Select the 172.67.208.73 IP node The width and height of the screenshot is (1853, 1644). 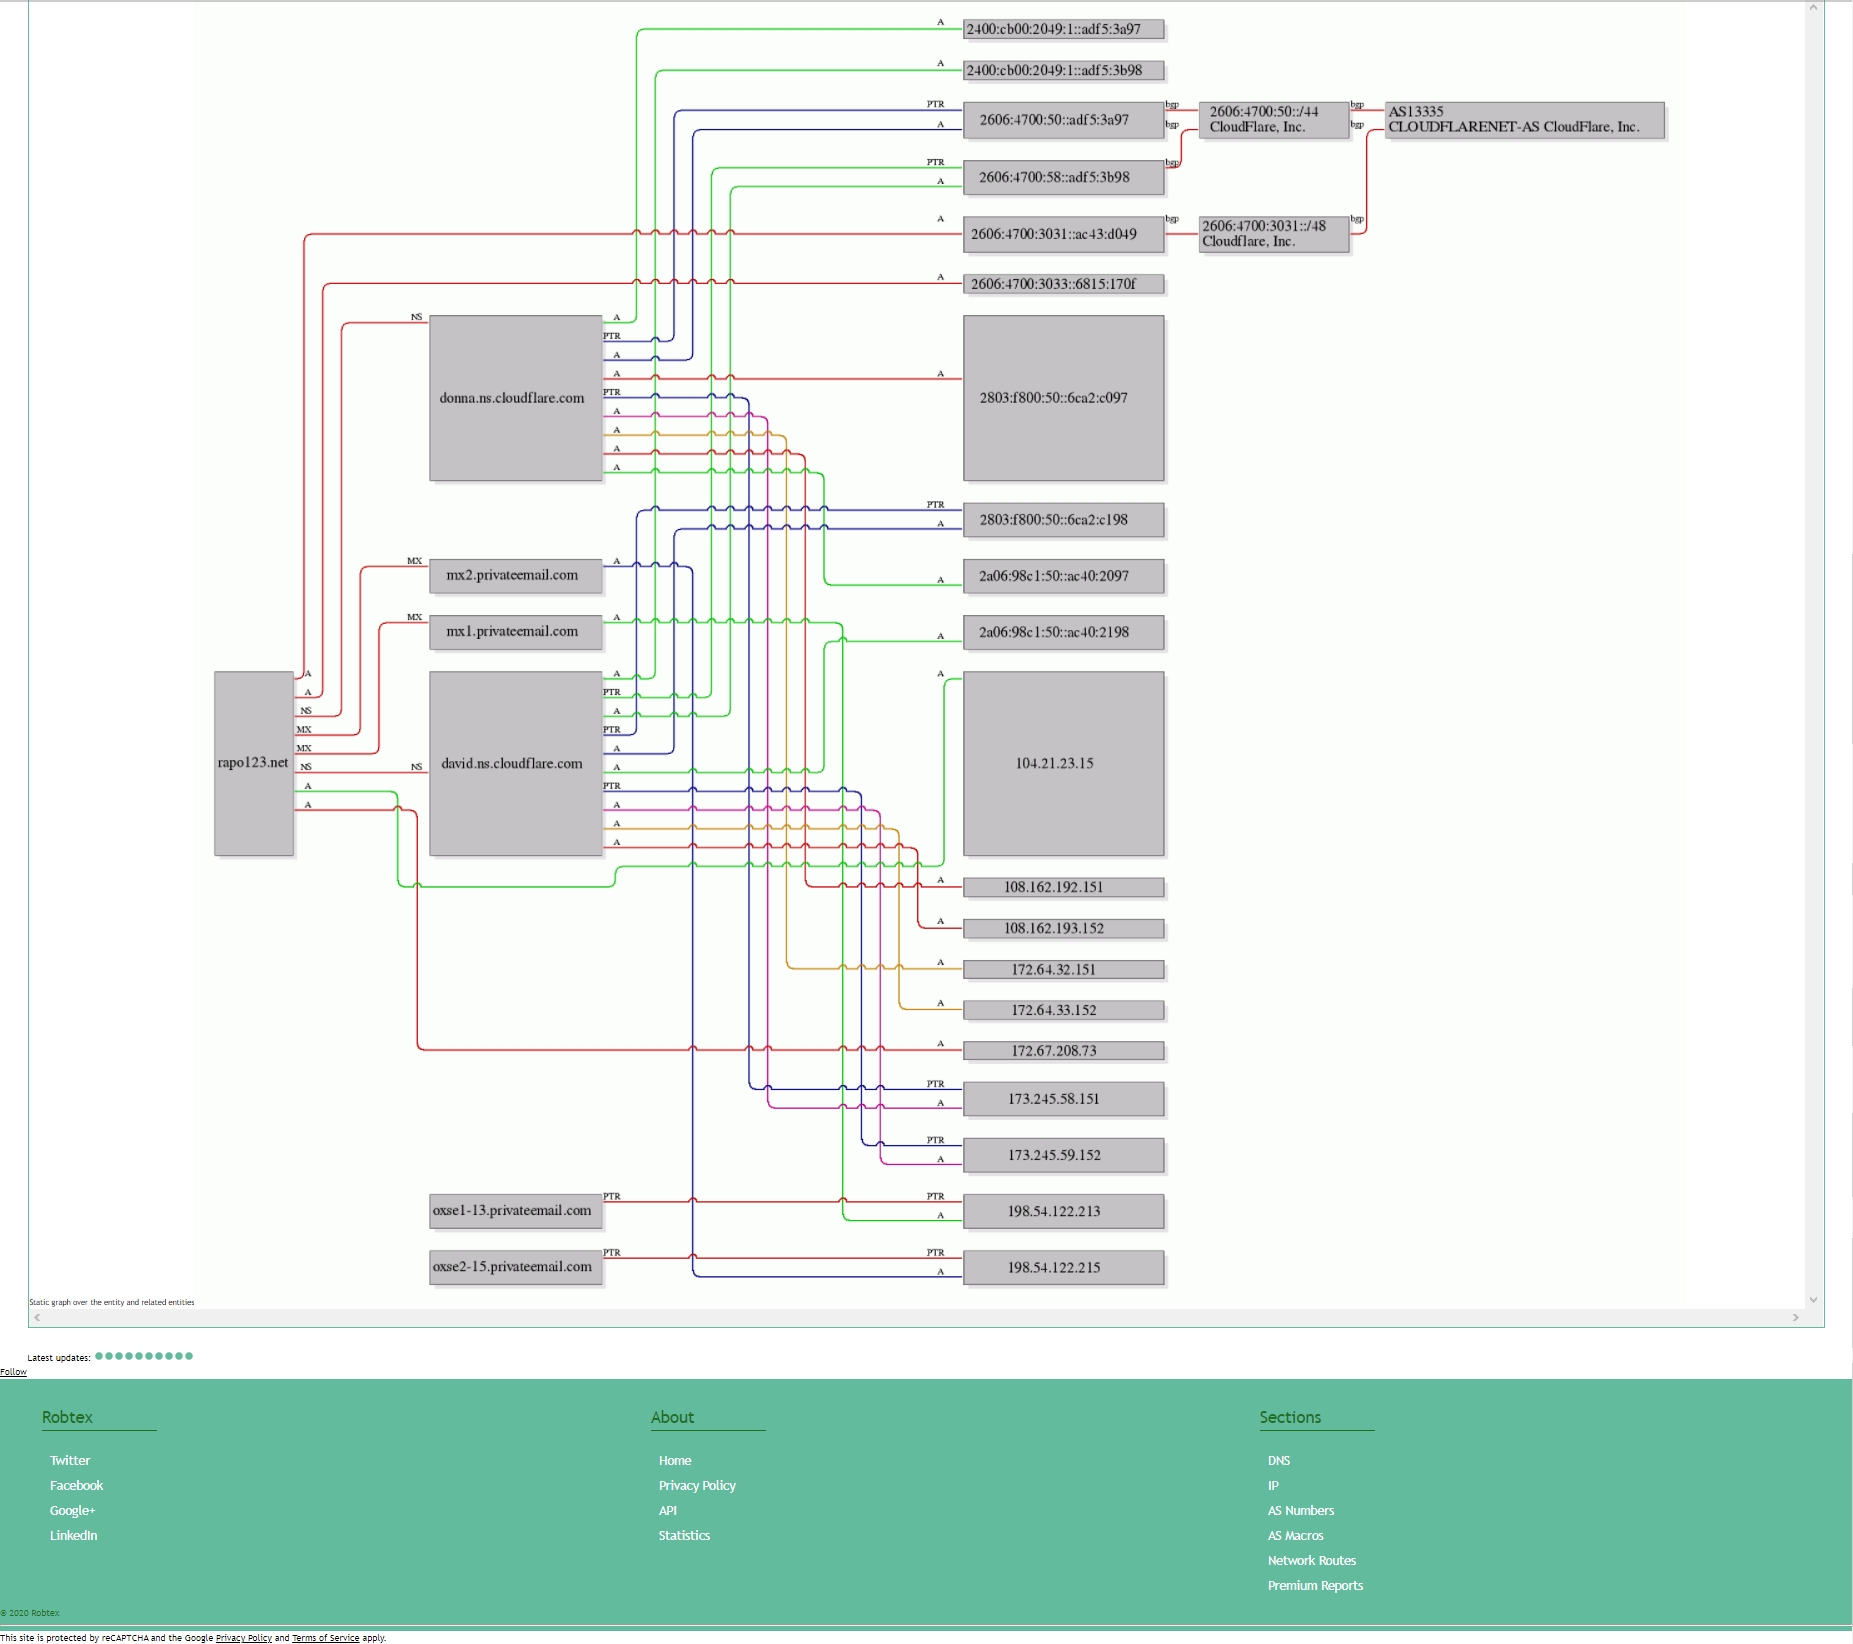(1064, 1051)
